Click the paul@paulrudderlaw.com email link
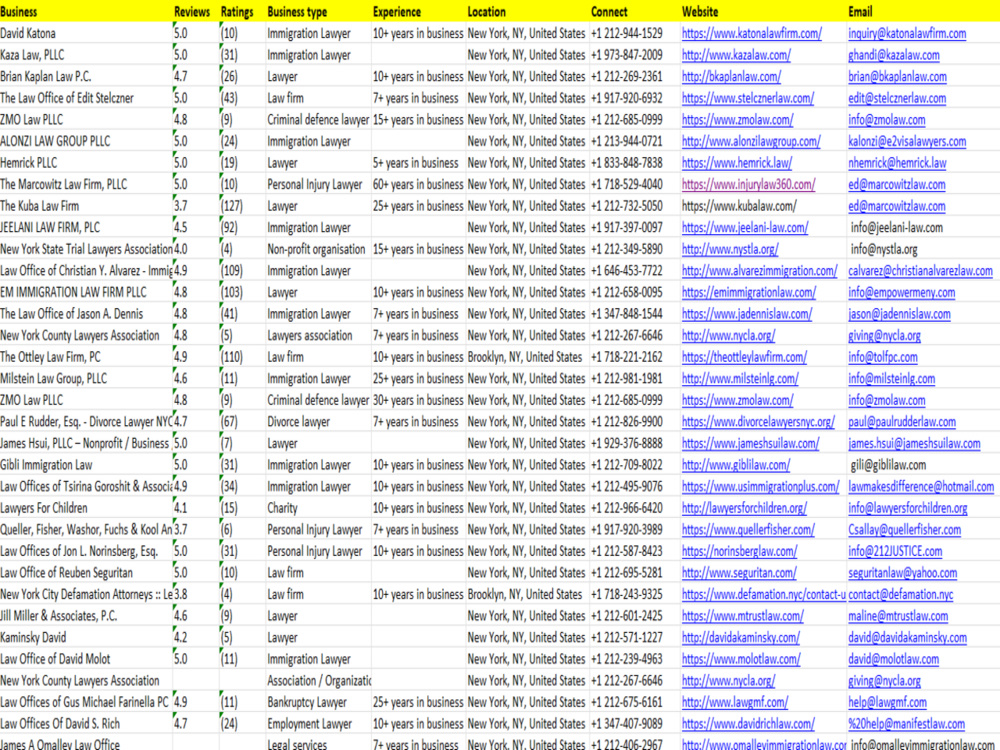 coord(902,422)
